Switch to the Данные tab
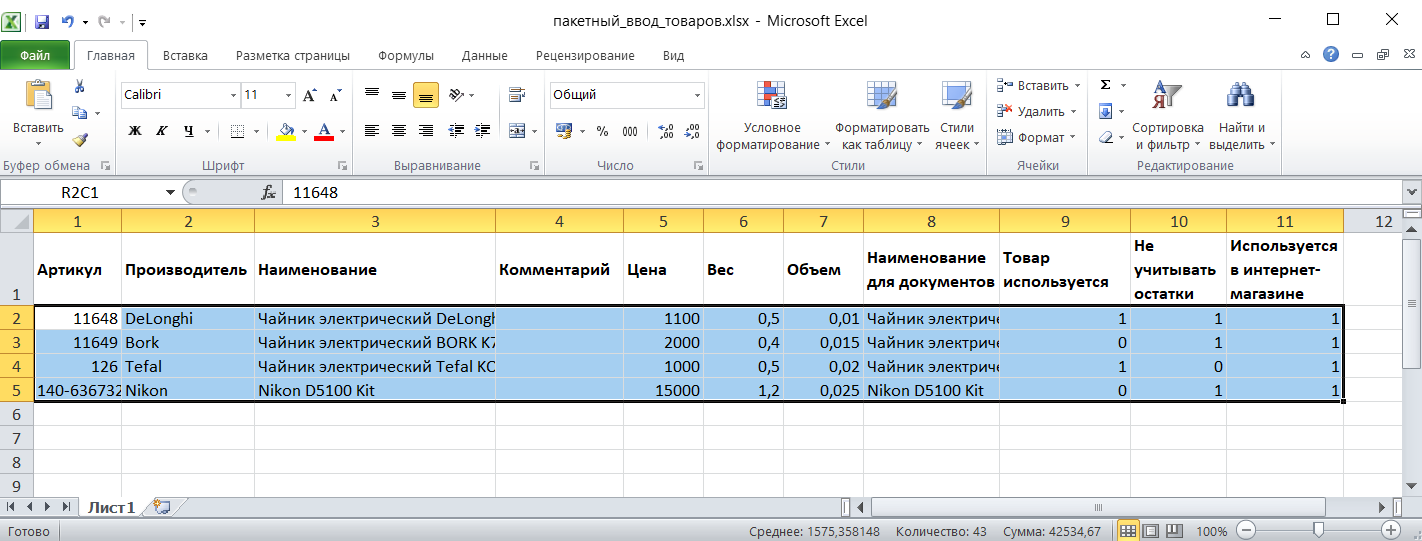The height and width of the screenshot is (541, 1422). (485, 56)
